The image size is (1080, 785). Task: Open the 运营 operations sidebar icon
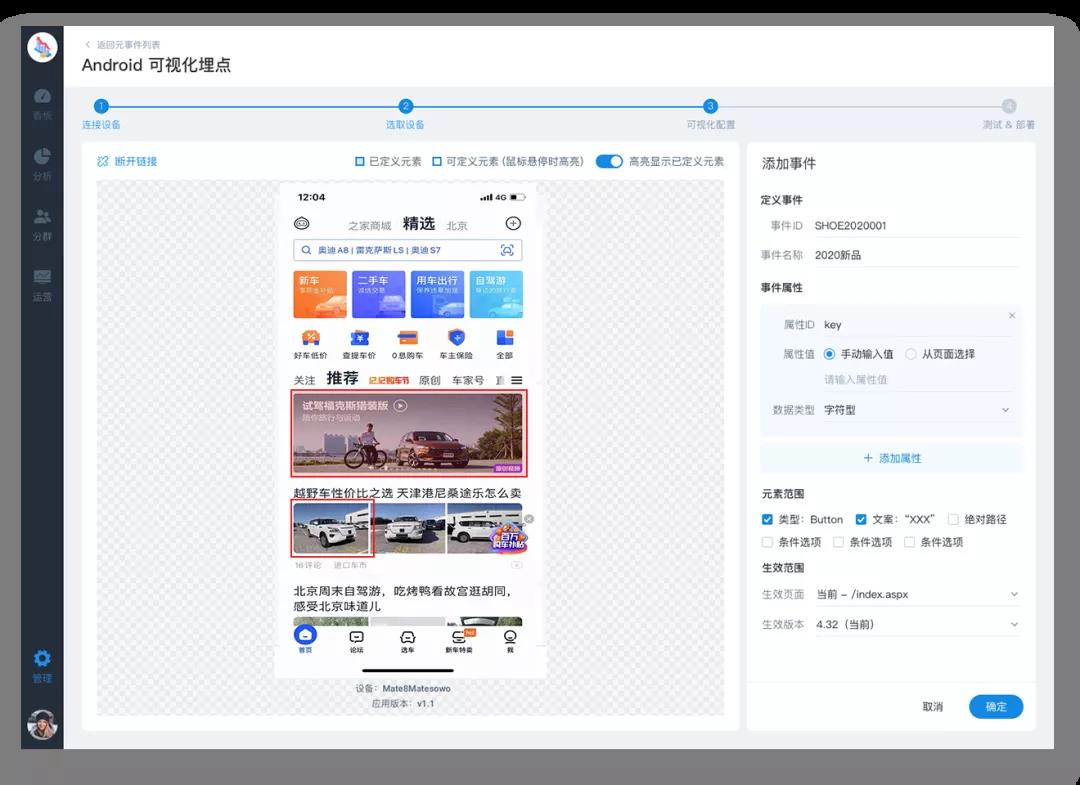tap(42, 277)
